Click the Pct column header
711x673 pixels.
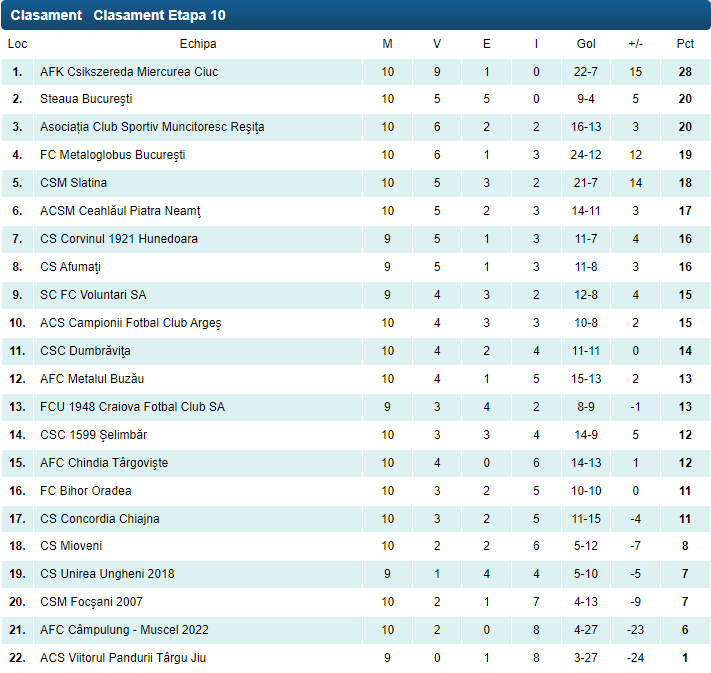click(685, 44)
